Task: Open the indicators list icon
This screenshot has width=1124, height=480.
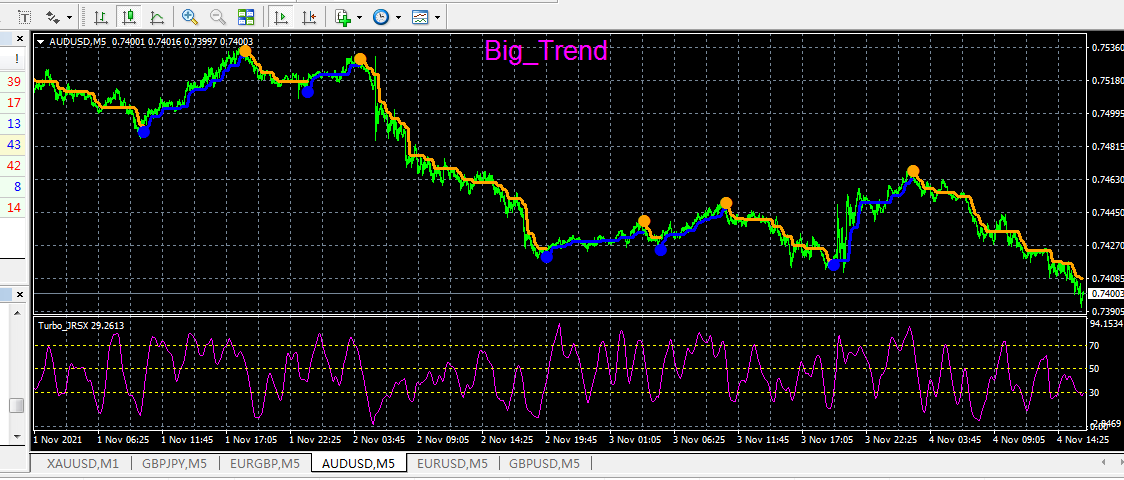Action: coord(343,16)
